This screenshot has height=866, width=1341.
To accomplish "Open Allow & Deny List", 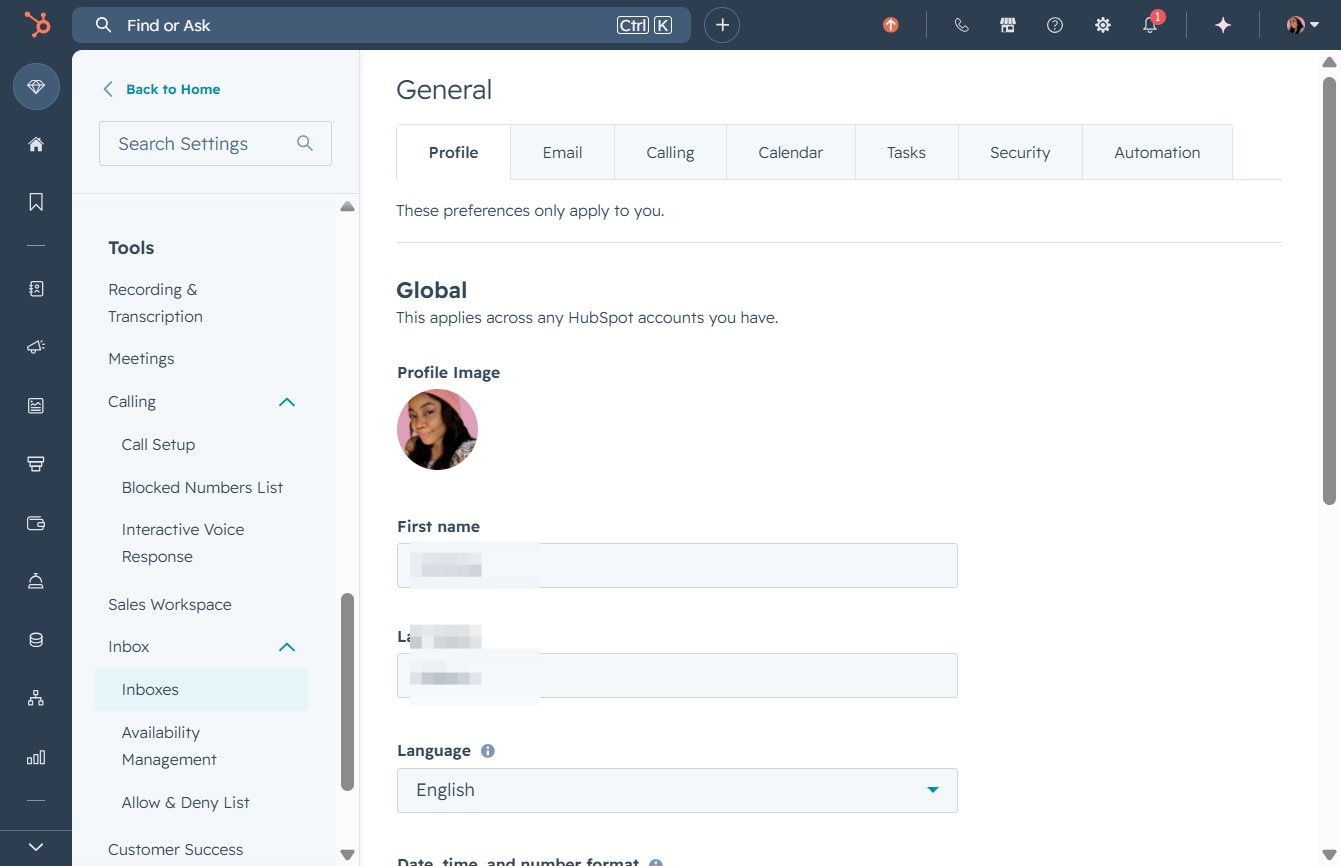I will point(185,803).
